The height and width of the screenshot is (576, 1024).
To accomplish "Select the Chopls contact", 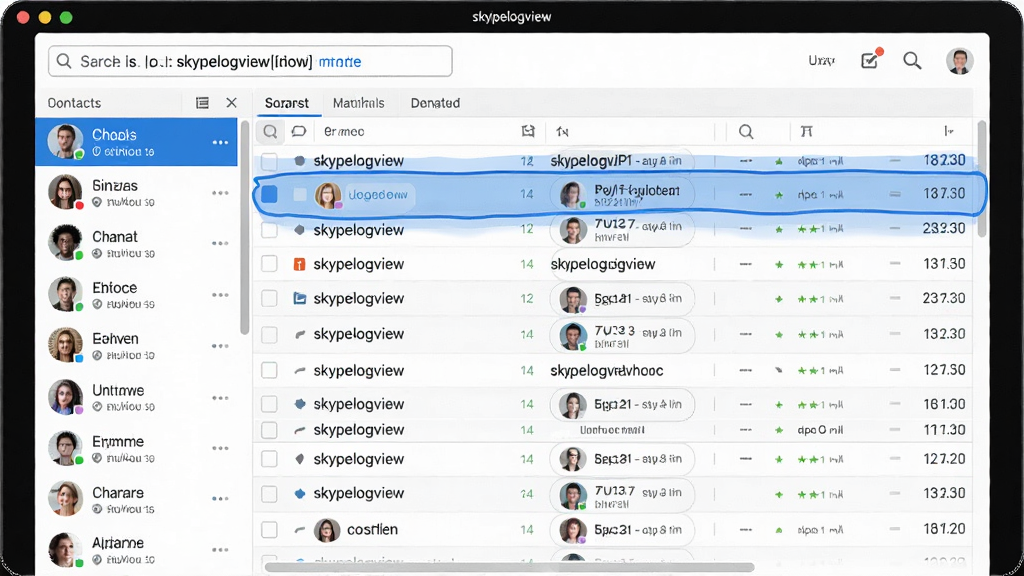I will (x=136, y=142).
